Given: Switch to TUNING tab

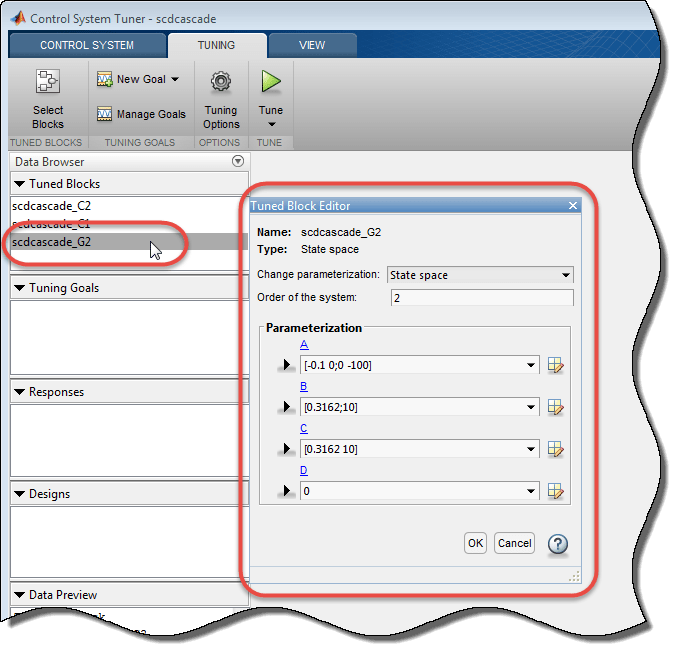Looking at the screenshot, I should 216,45.
